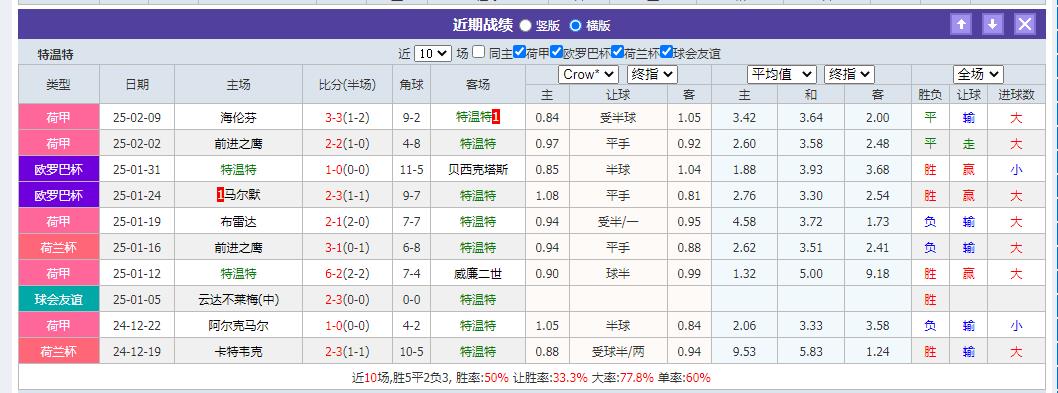The image size is (1058, 393).
Task: Click away team 贝西克塔斯
Action: (x=478, y=169)
